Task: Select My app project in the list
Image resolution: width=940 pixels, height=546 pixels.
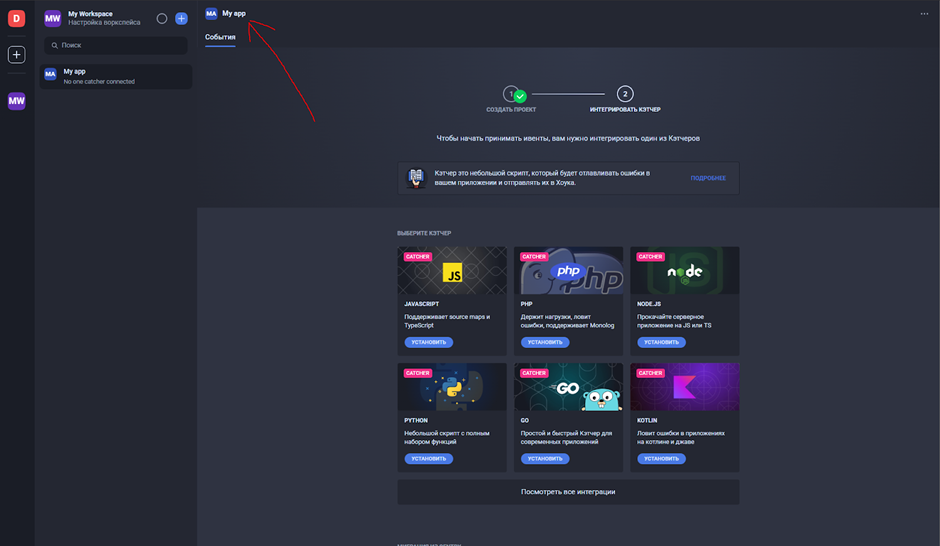Action: click(x=116, y=77)
